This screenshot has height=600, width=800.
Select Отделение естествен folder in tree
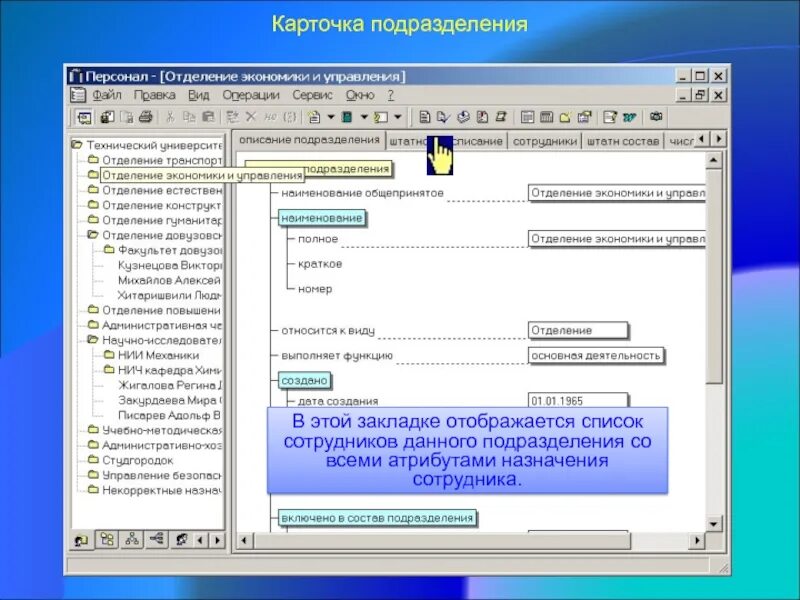[162, 190]
